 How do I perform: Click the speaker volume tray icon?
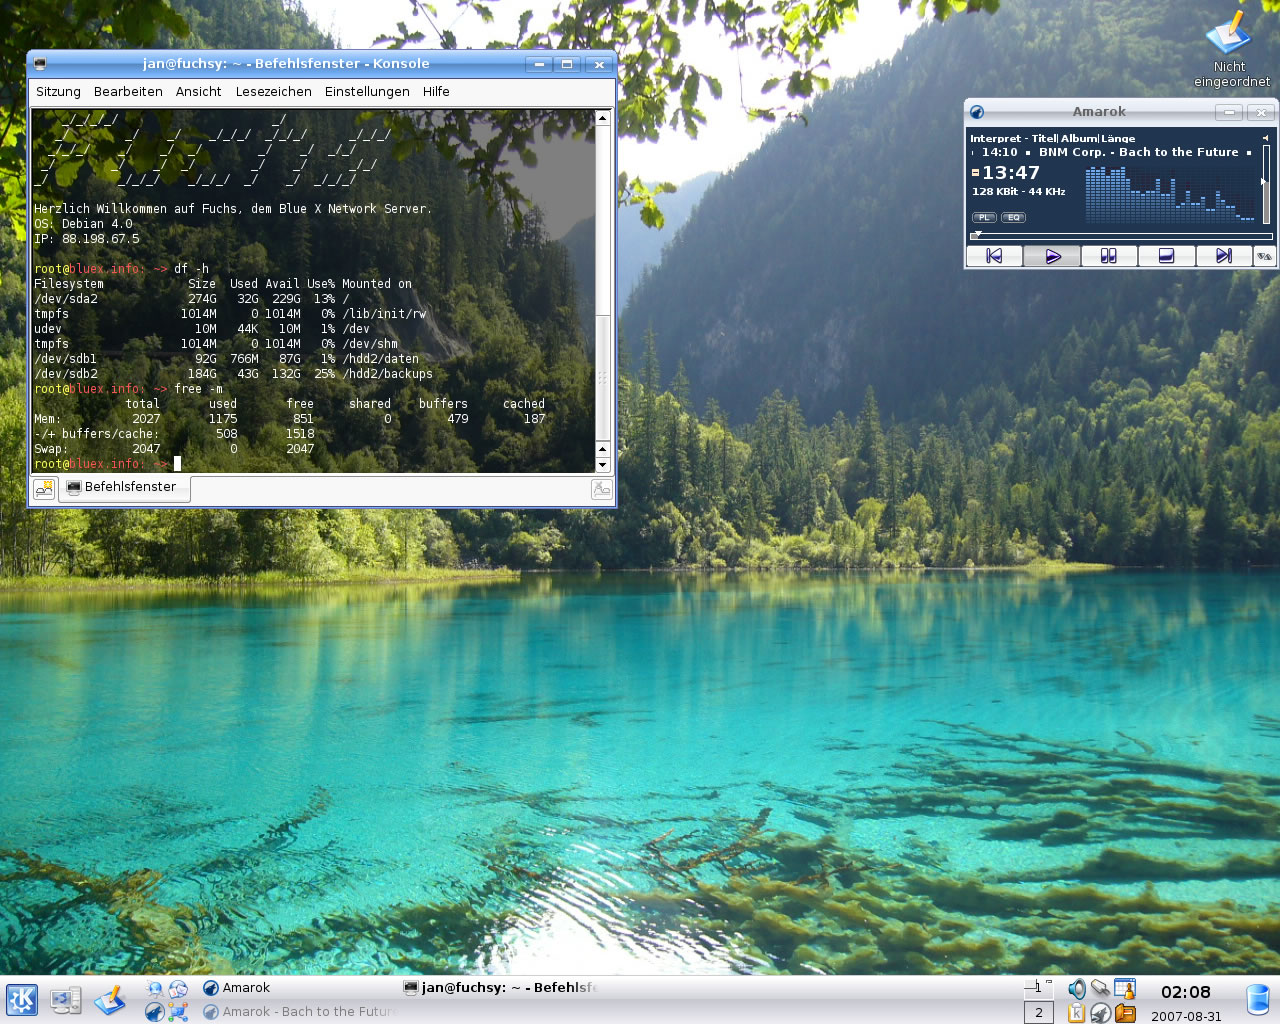click(x=1076, y=989)
